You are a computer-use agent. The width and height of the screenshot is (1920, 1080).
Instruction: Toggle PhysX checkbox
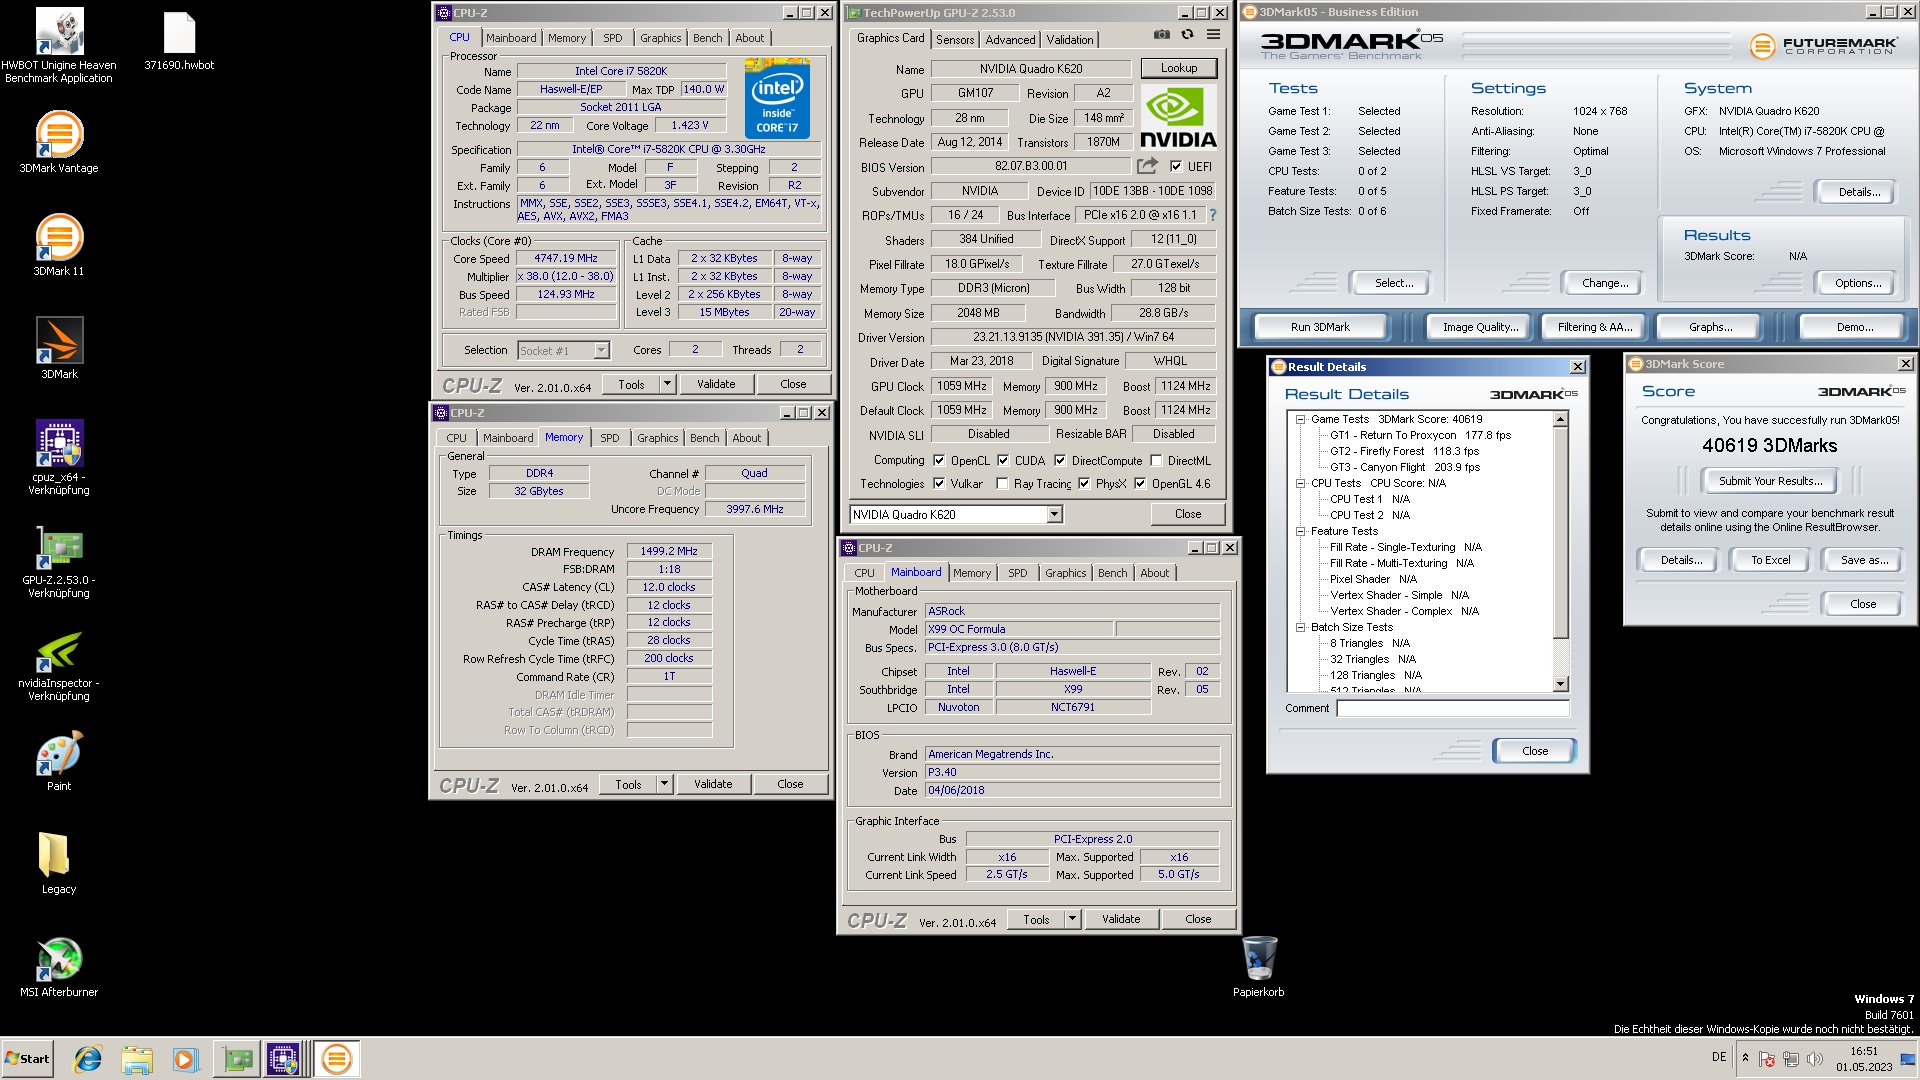pos(1084,484)
